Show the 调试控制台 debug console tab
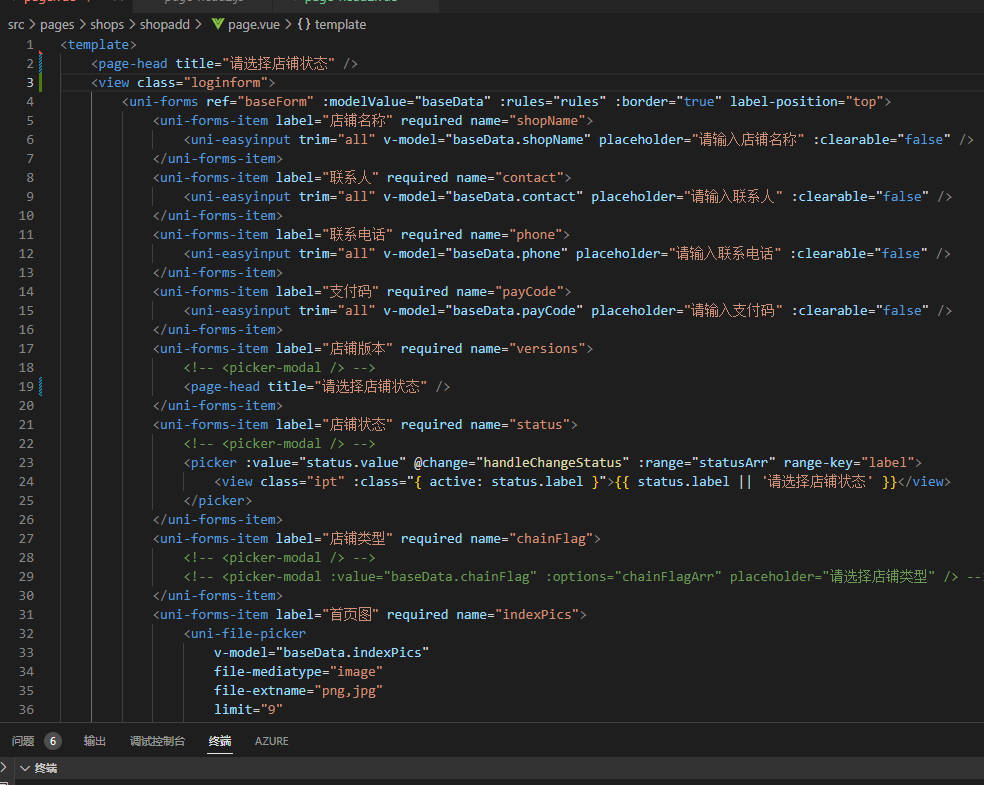The width and height of the screenshot is (984, 785). [157, 741]
